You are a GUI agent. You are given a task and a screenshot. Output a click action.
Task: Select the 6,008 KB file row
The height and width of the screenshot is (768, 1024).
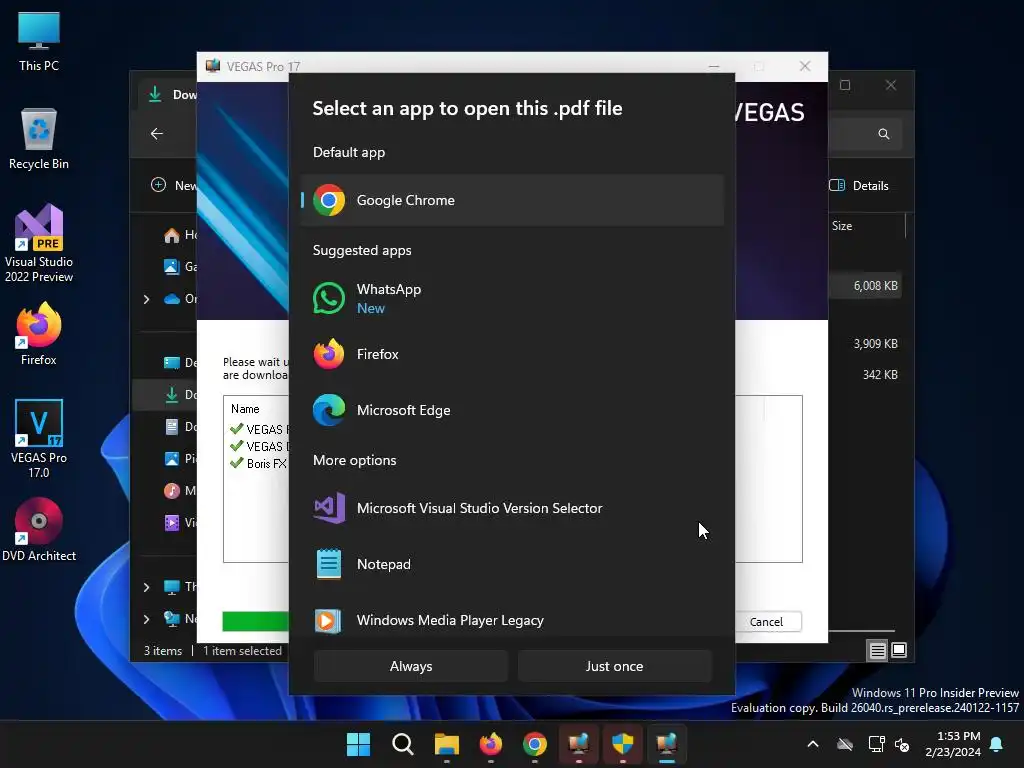pyautogui.click(x=865, y=286)
